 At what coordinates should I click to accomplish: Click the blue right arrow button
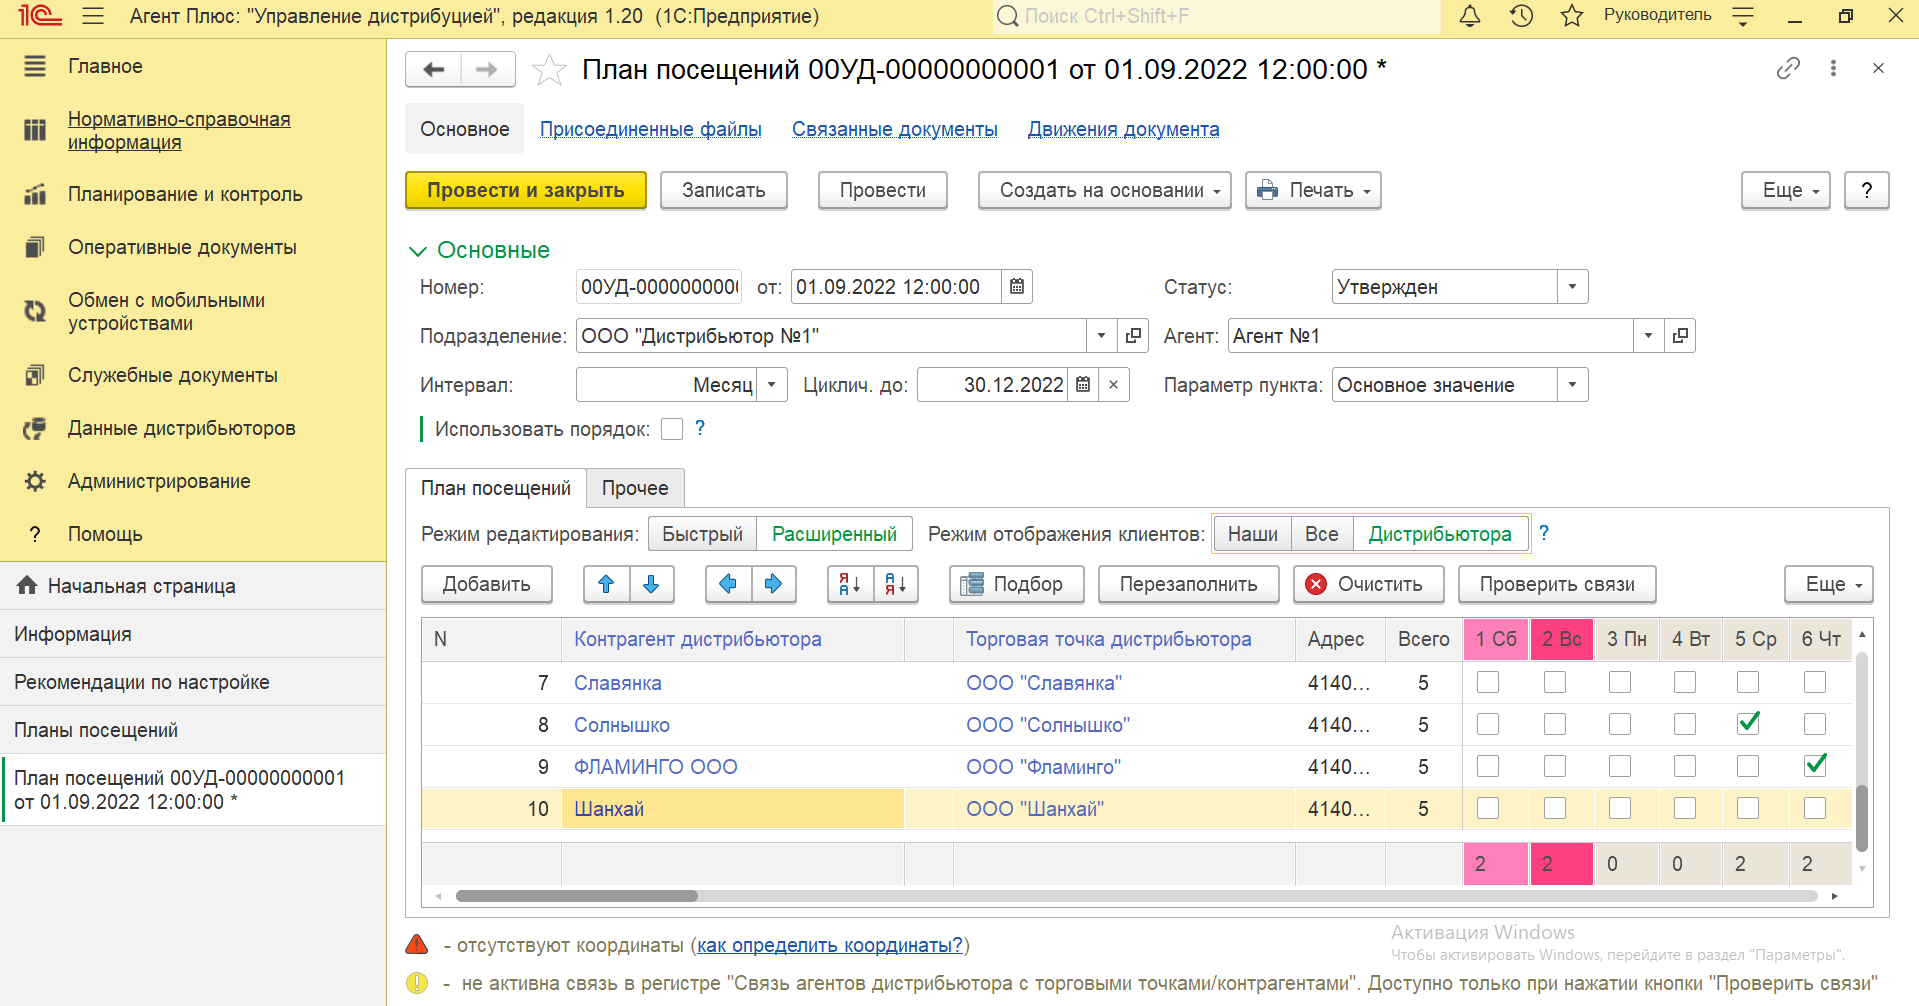pos(773,584)
